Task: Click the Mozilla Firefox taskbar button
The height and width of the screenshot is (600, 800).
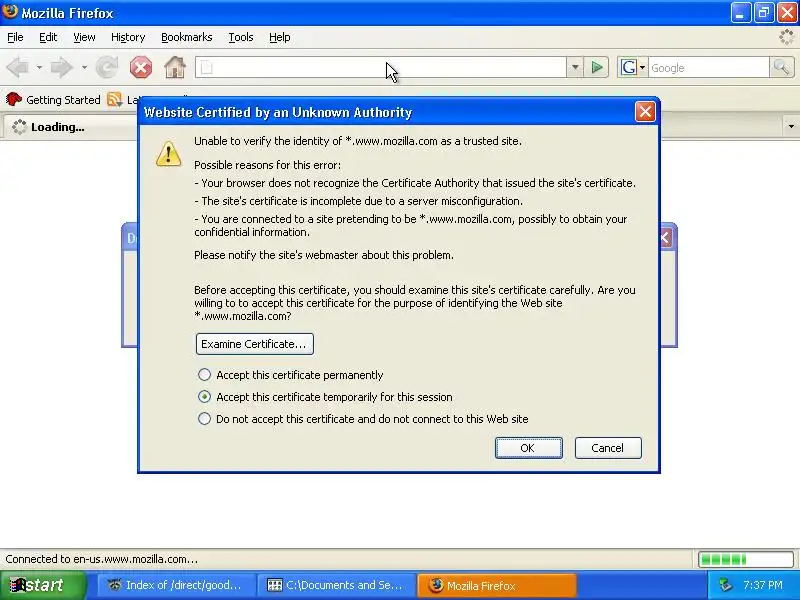Action: point(497,585)
